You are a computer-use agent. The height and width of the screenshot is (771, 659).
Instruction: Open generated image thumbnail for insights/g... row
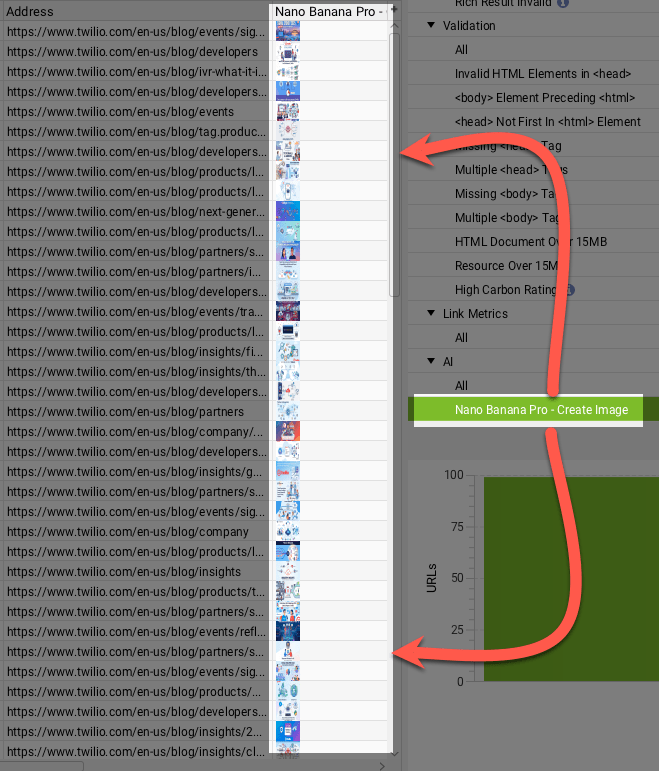click(x=288, y=472)
